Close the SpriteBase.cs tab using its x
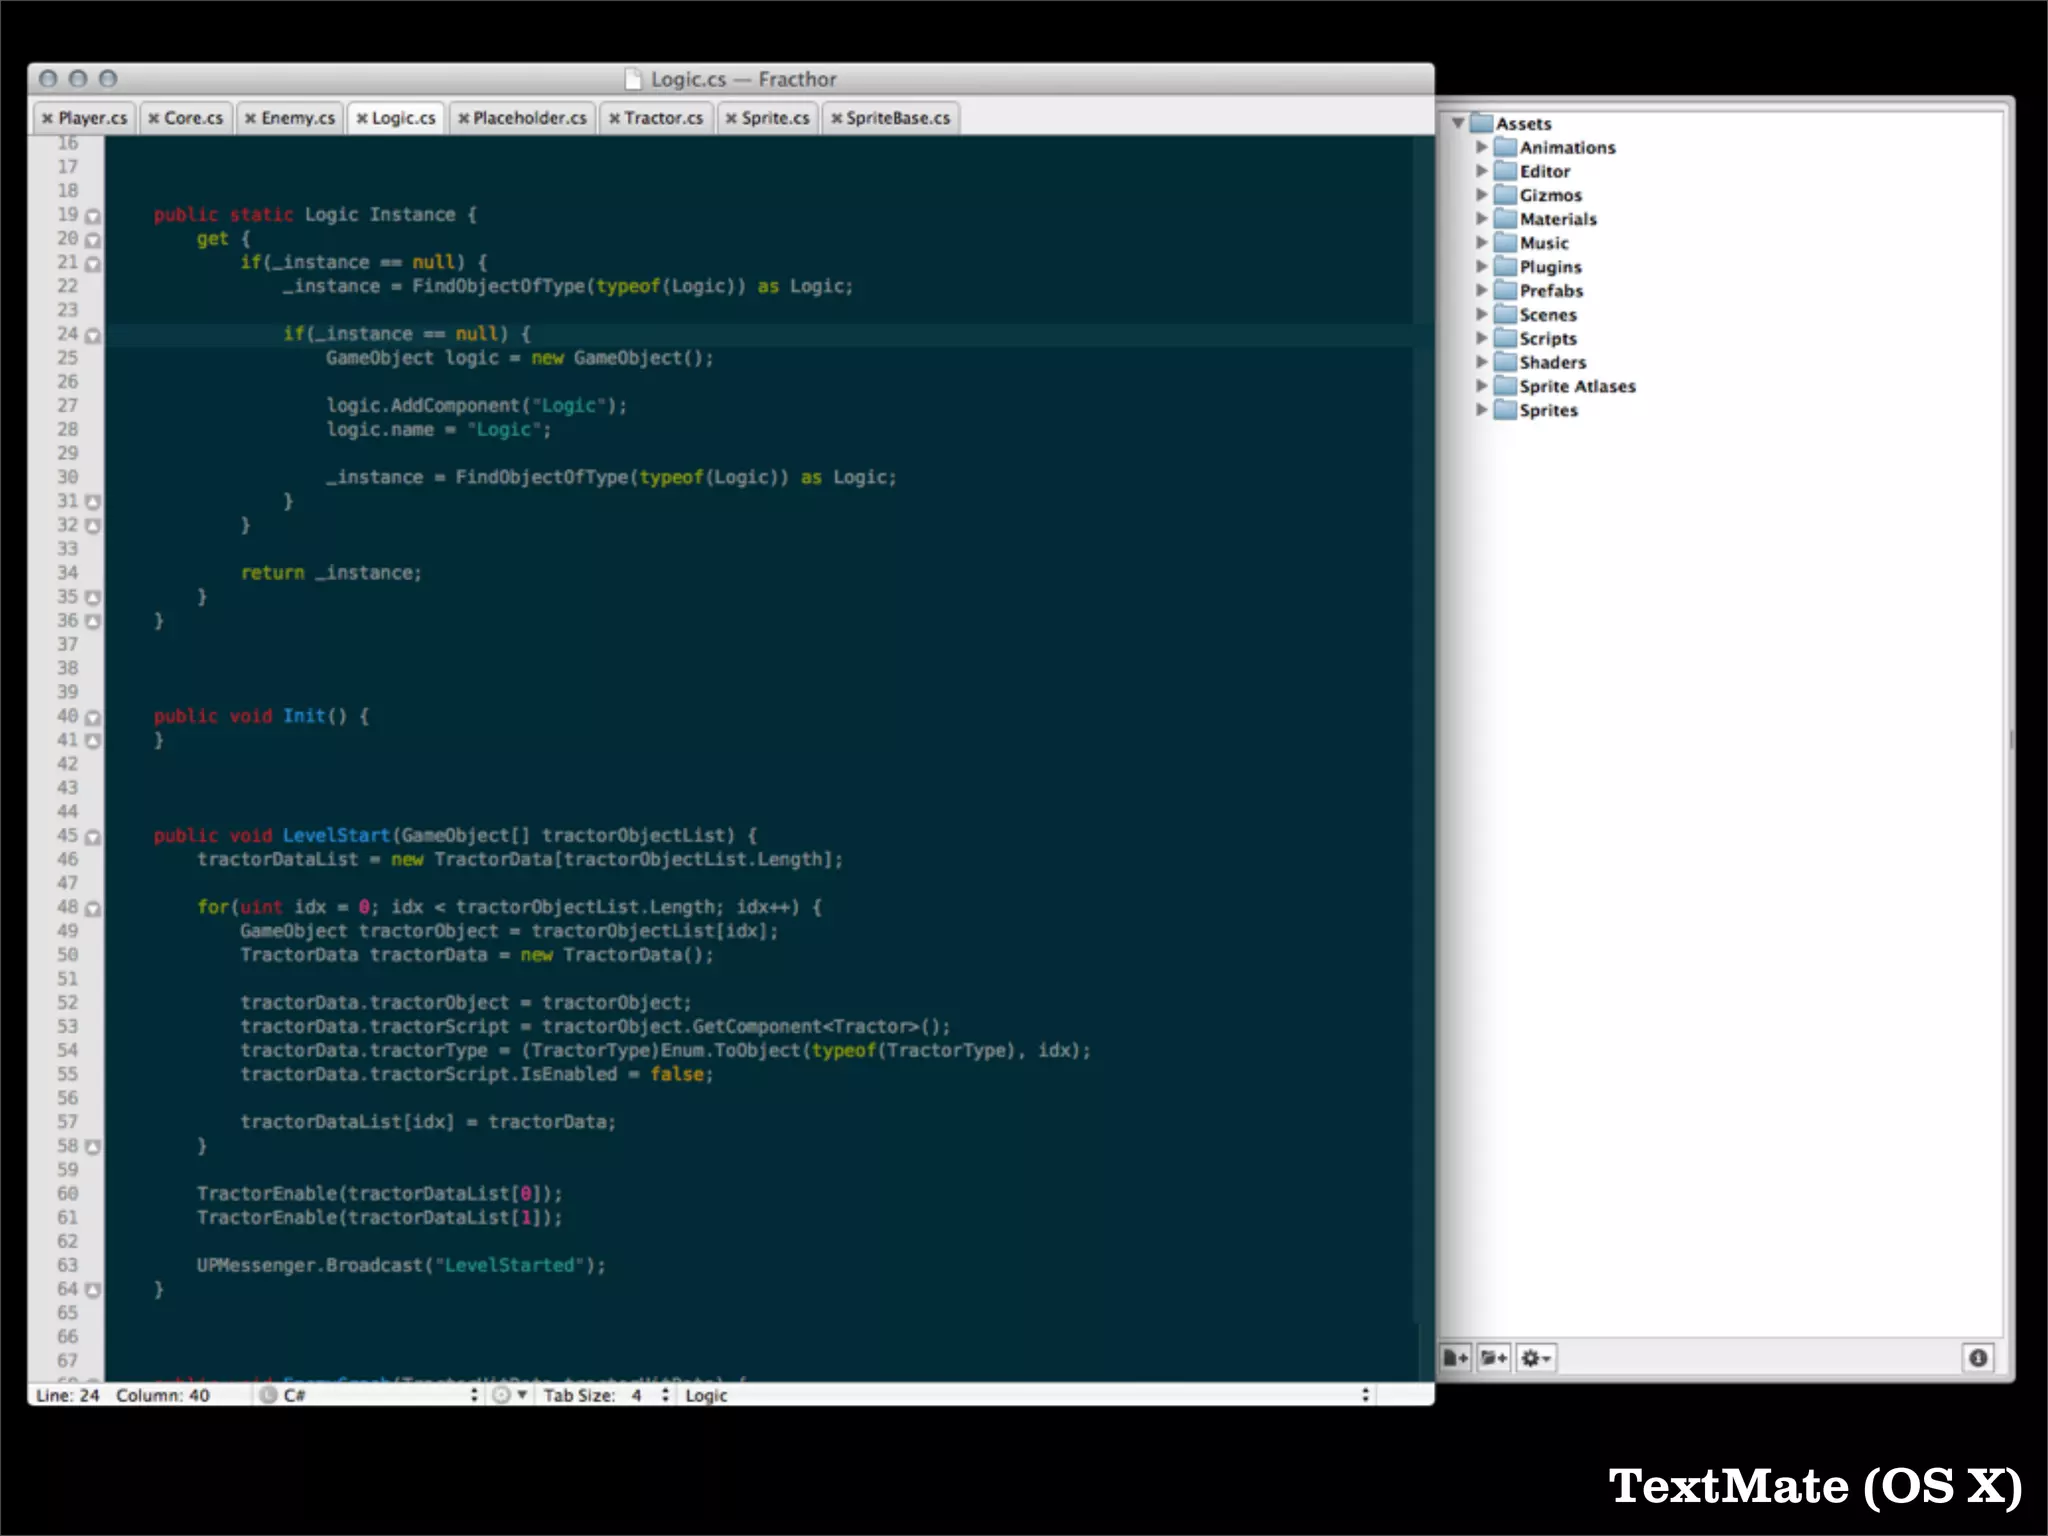 (x=836, y=118)
